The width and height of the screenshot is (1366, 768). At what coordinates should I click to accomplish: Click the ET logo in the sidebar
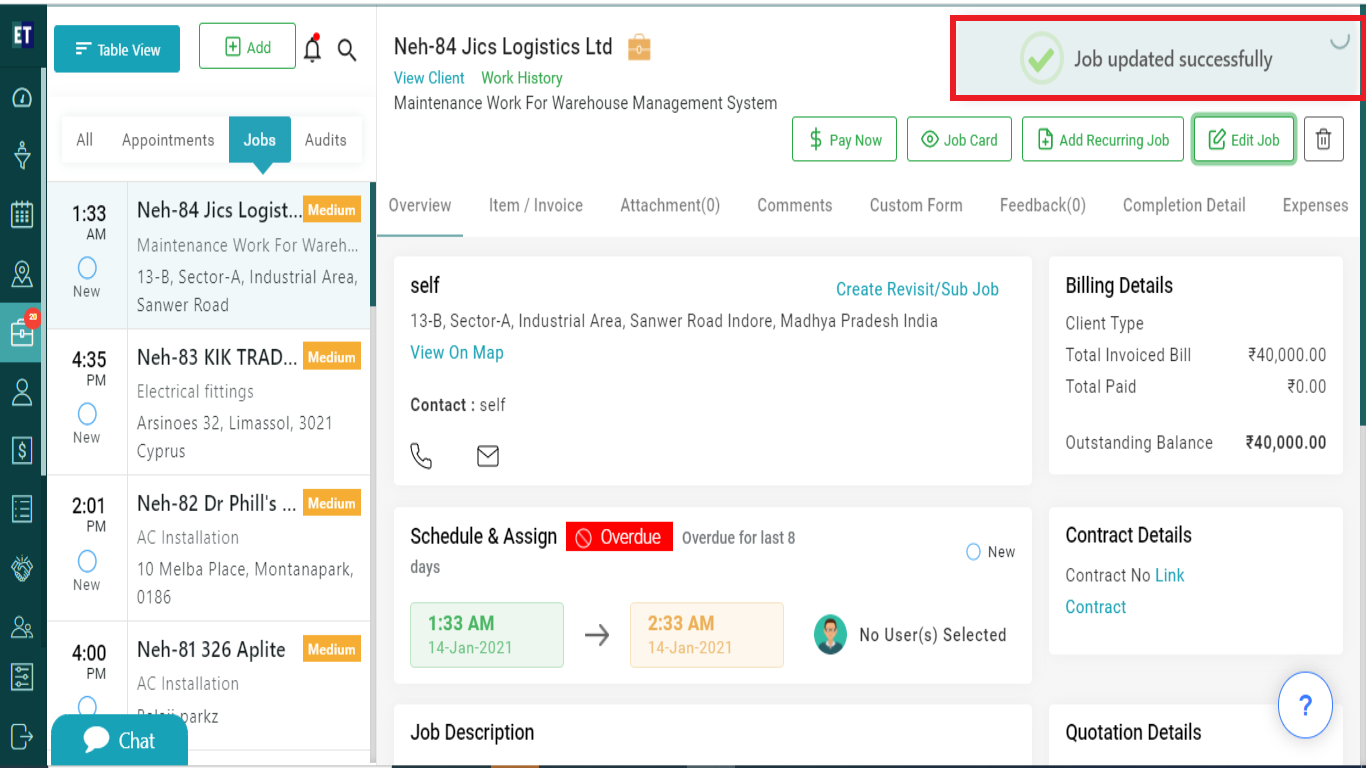pyautogui.click(x=22, y=36)
